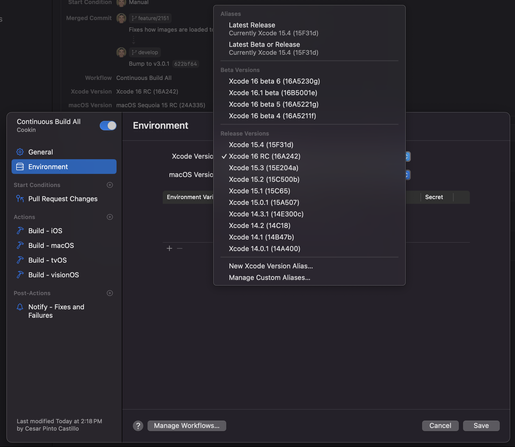Viewport: 515px width, 447px height.
Task: Click the hammer icon for Build - iOS
Action: [20, 231]
